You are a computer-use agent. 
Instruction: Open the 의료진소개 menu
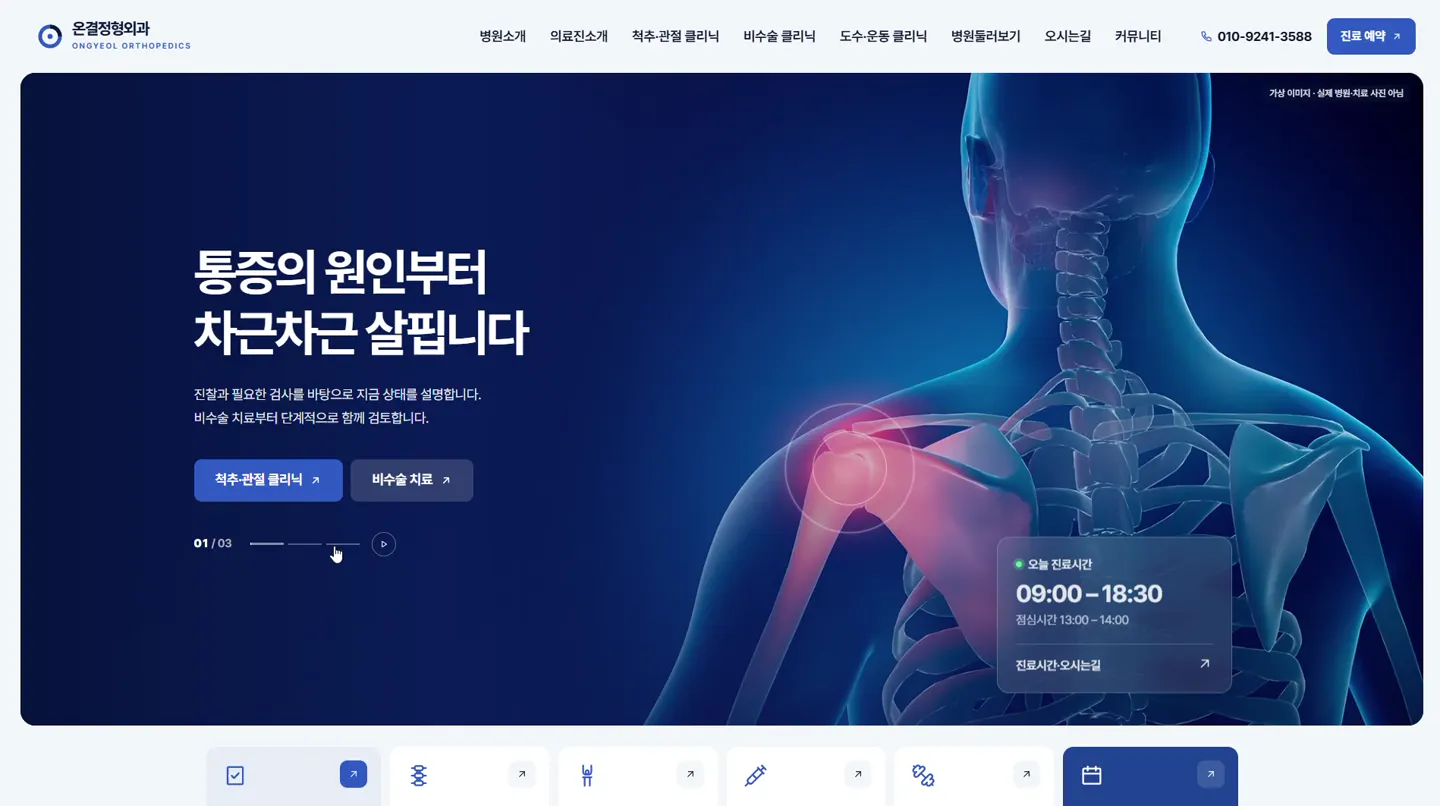point(579,36)
